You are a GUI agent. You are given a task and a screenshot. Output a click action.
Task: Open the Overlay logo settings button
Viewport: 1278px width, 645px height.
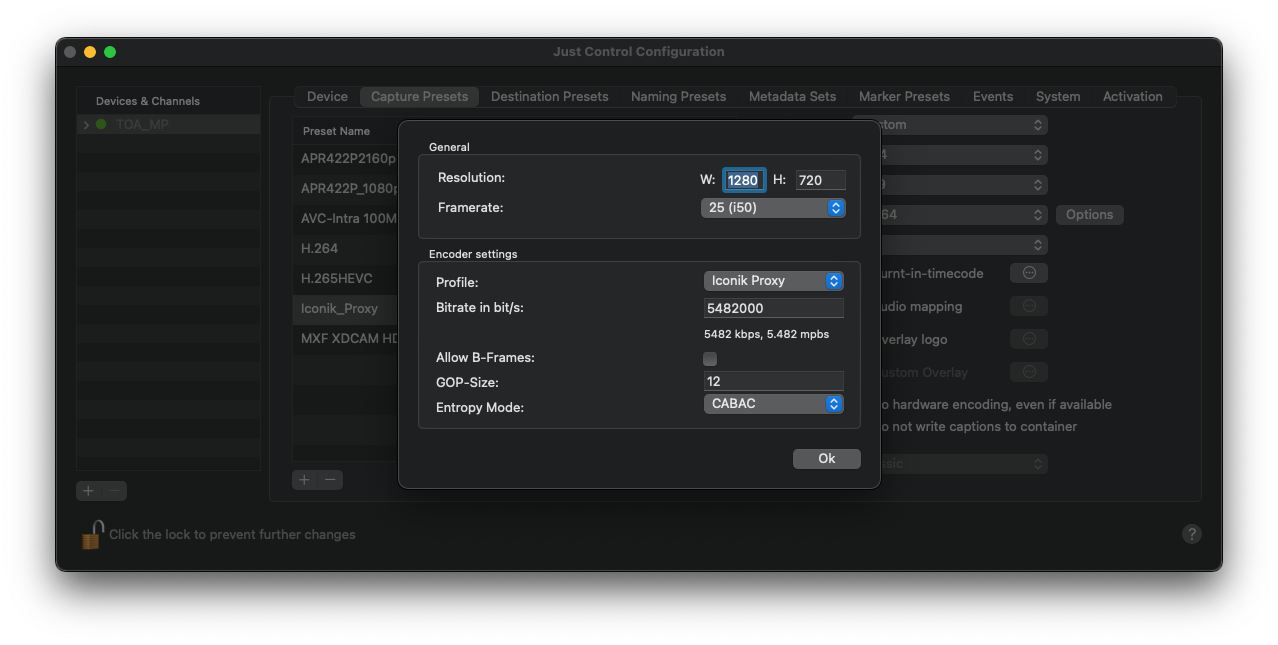tap(1029, 339)
